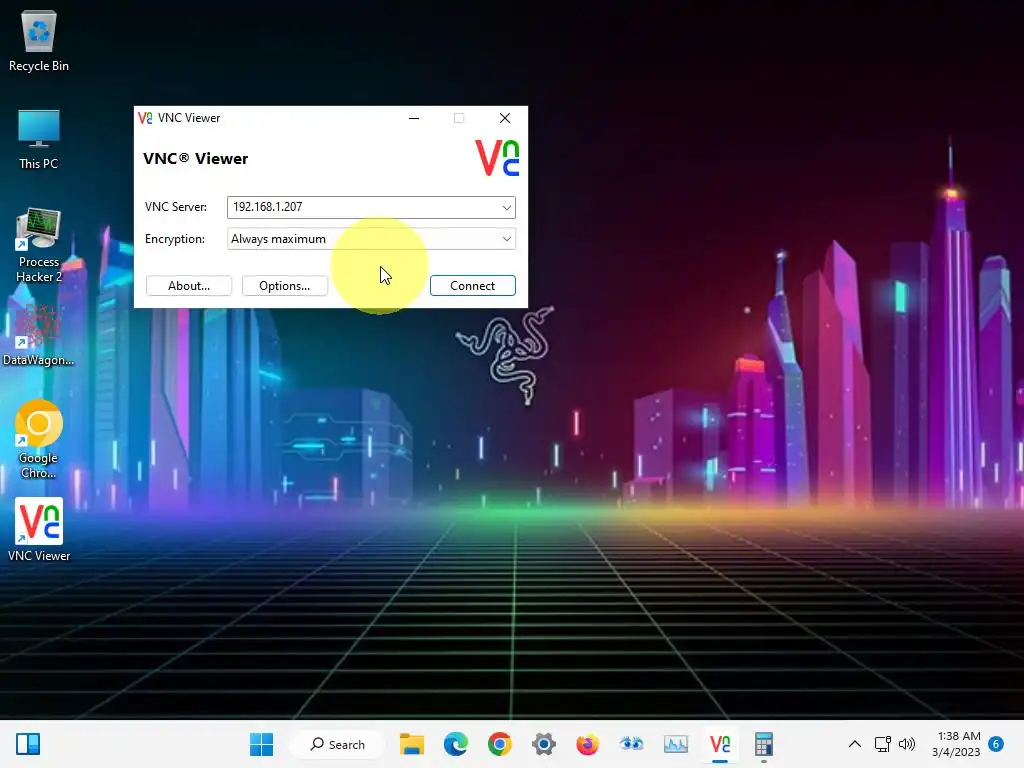Select the Process Hacker 2 shortcut
Screen dimensions: 1024x768
click(39, 246)
